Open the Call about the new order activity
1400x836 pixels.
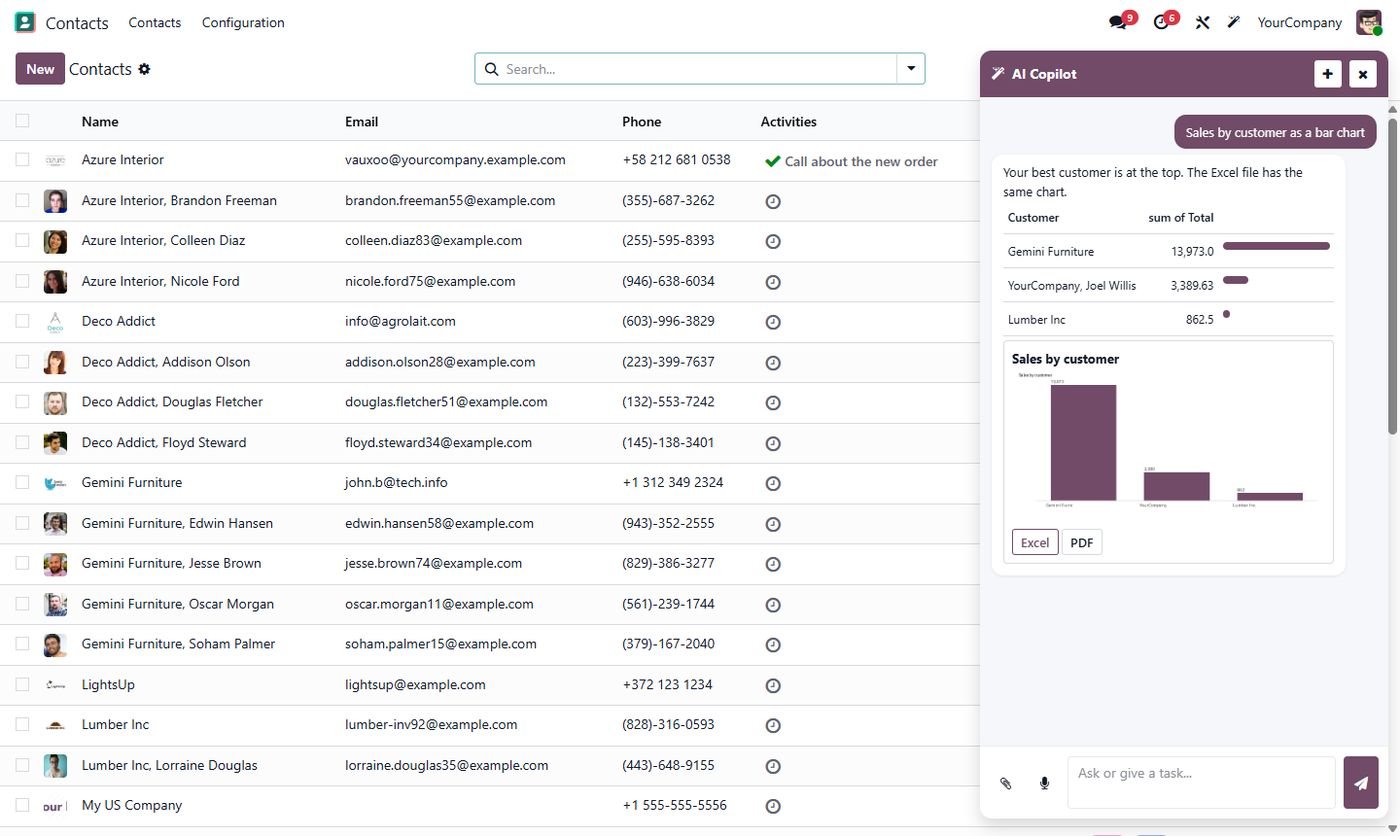(x=861, y=161)
